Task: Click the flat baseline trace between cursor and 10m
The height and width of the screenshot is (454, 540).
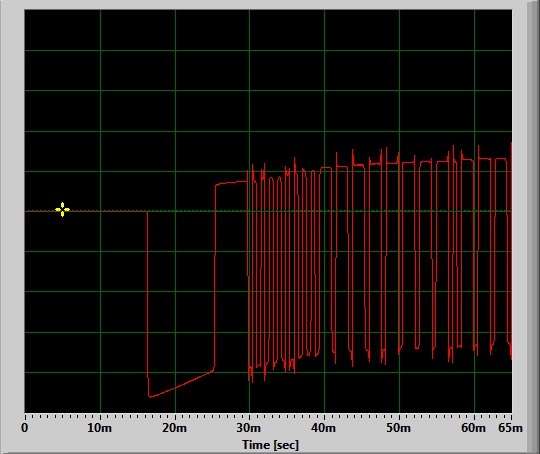Action: [x=85, y=211]
